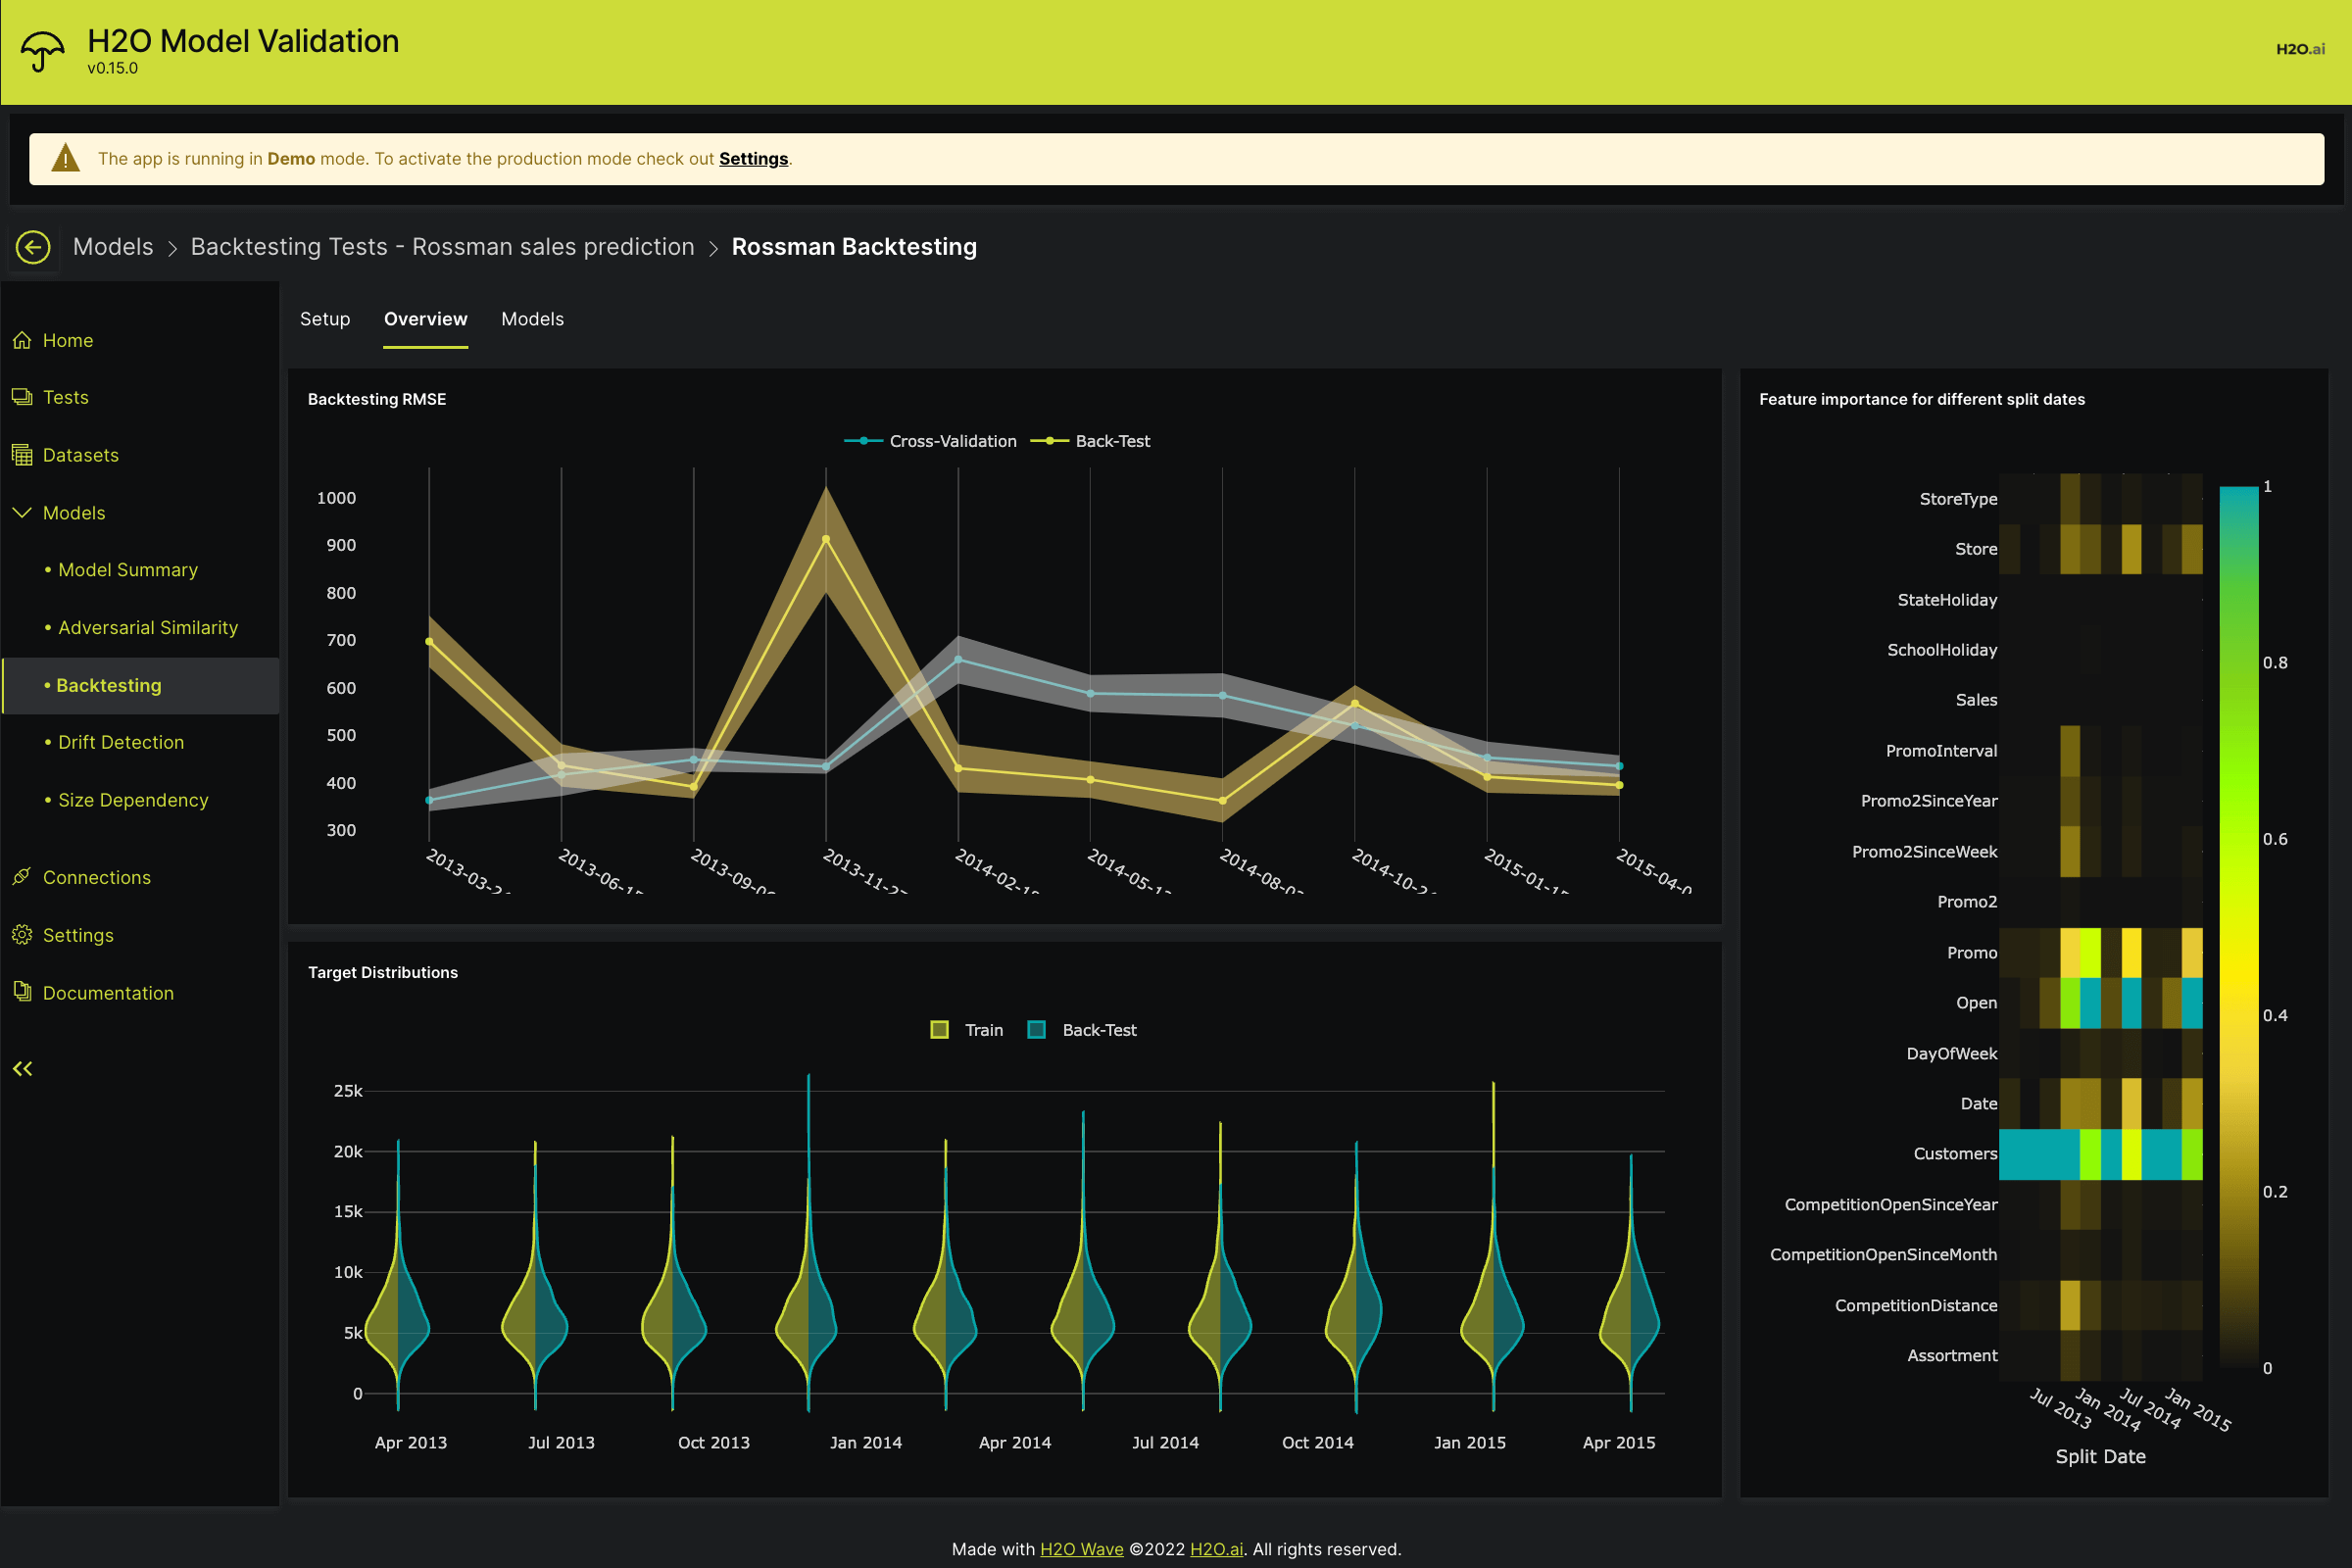Viewport: 2352px width, 1568px height.
Task: Open the Models tab beside Overview
Action: [x=532, y=319]
